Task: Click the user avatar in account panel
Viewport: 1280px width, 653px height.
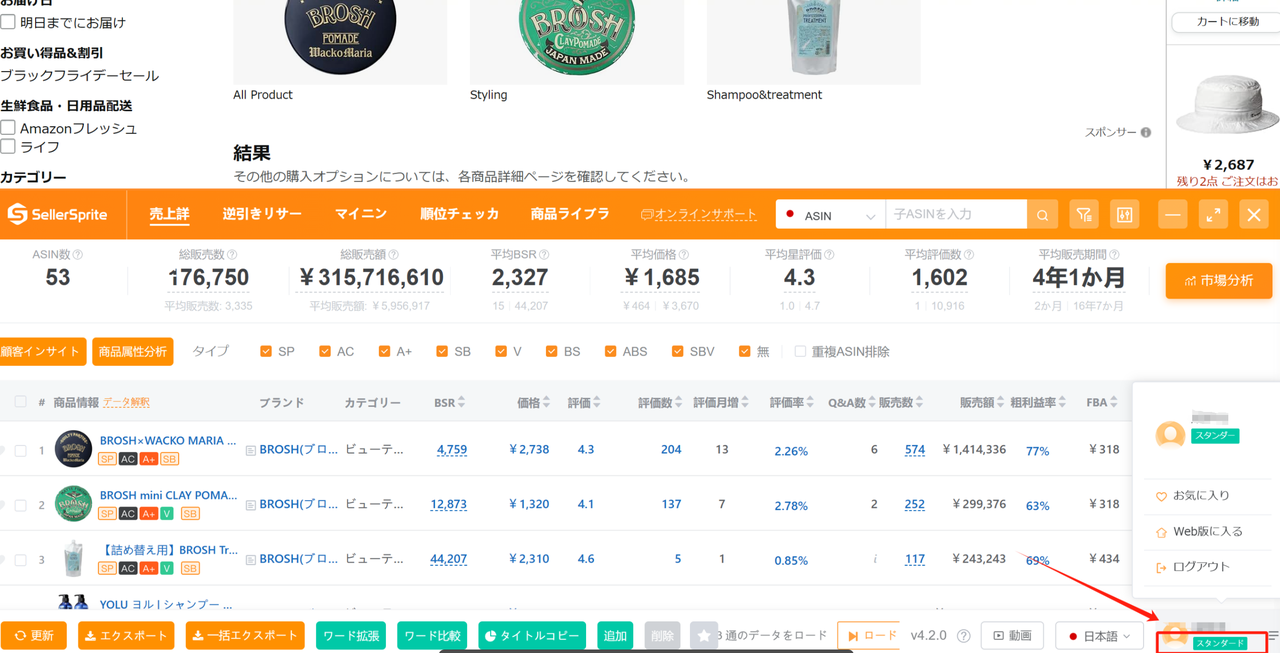Action: [x=1170, y=435]
